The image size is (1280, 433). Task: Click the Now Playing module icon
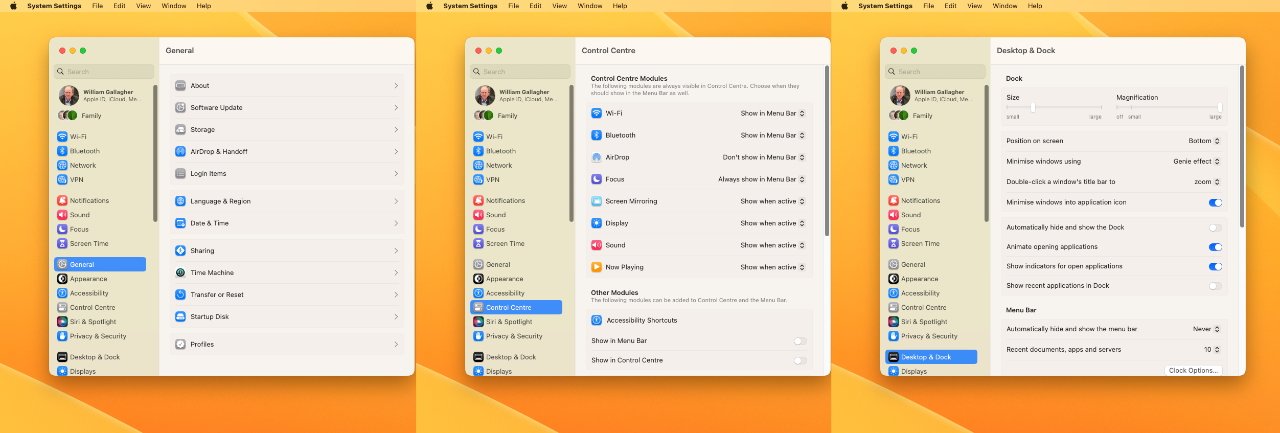point(596,267)
